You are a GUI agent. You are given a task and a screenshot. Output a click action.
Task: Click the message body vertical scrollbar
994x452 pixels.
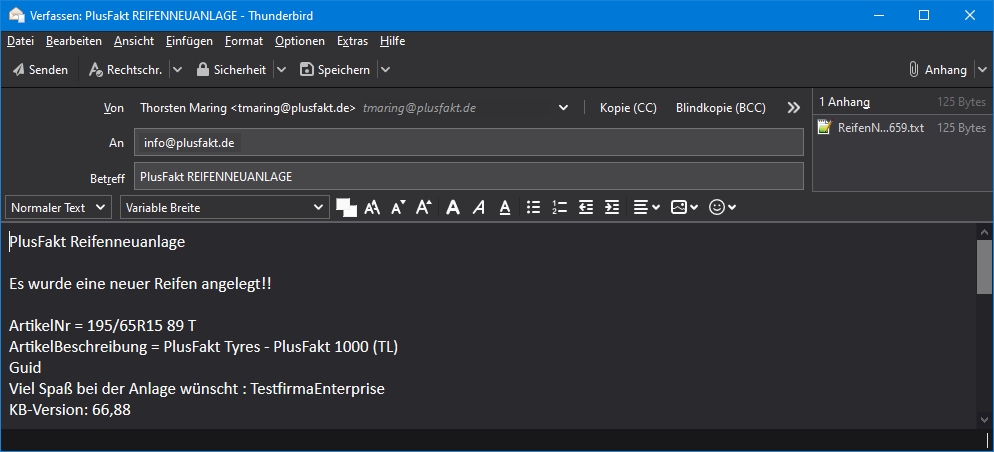pyautogui.click(x=984, y=267)
